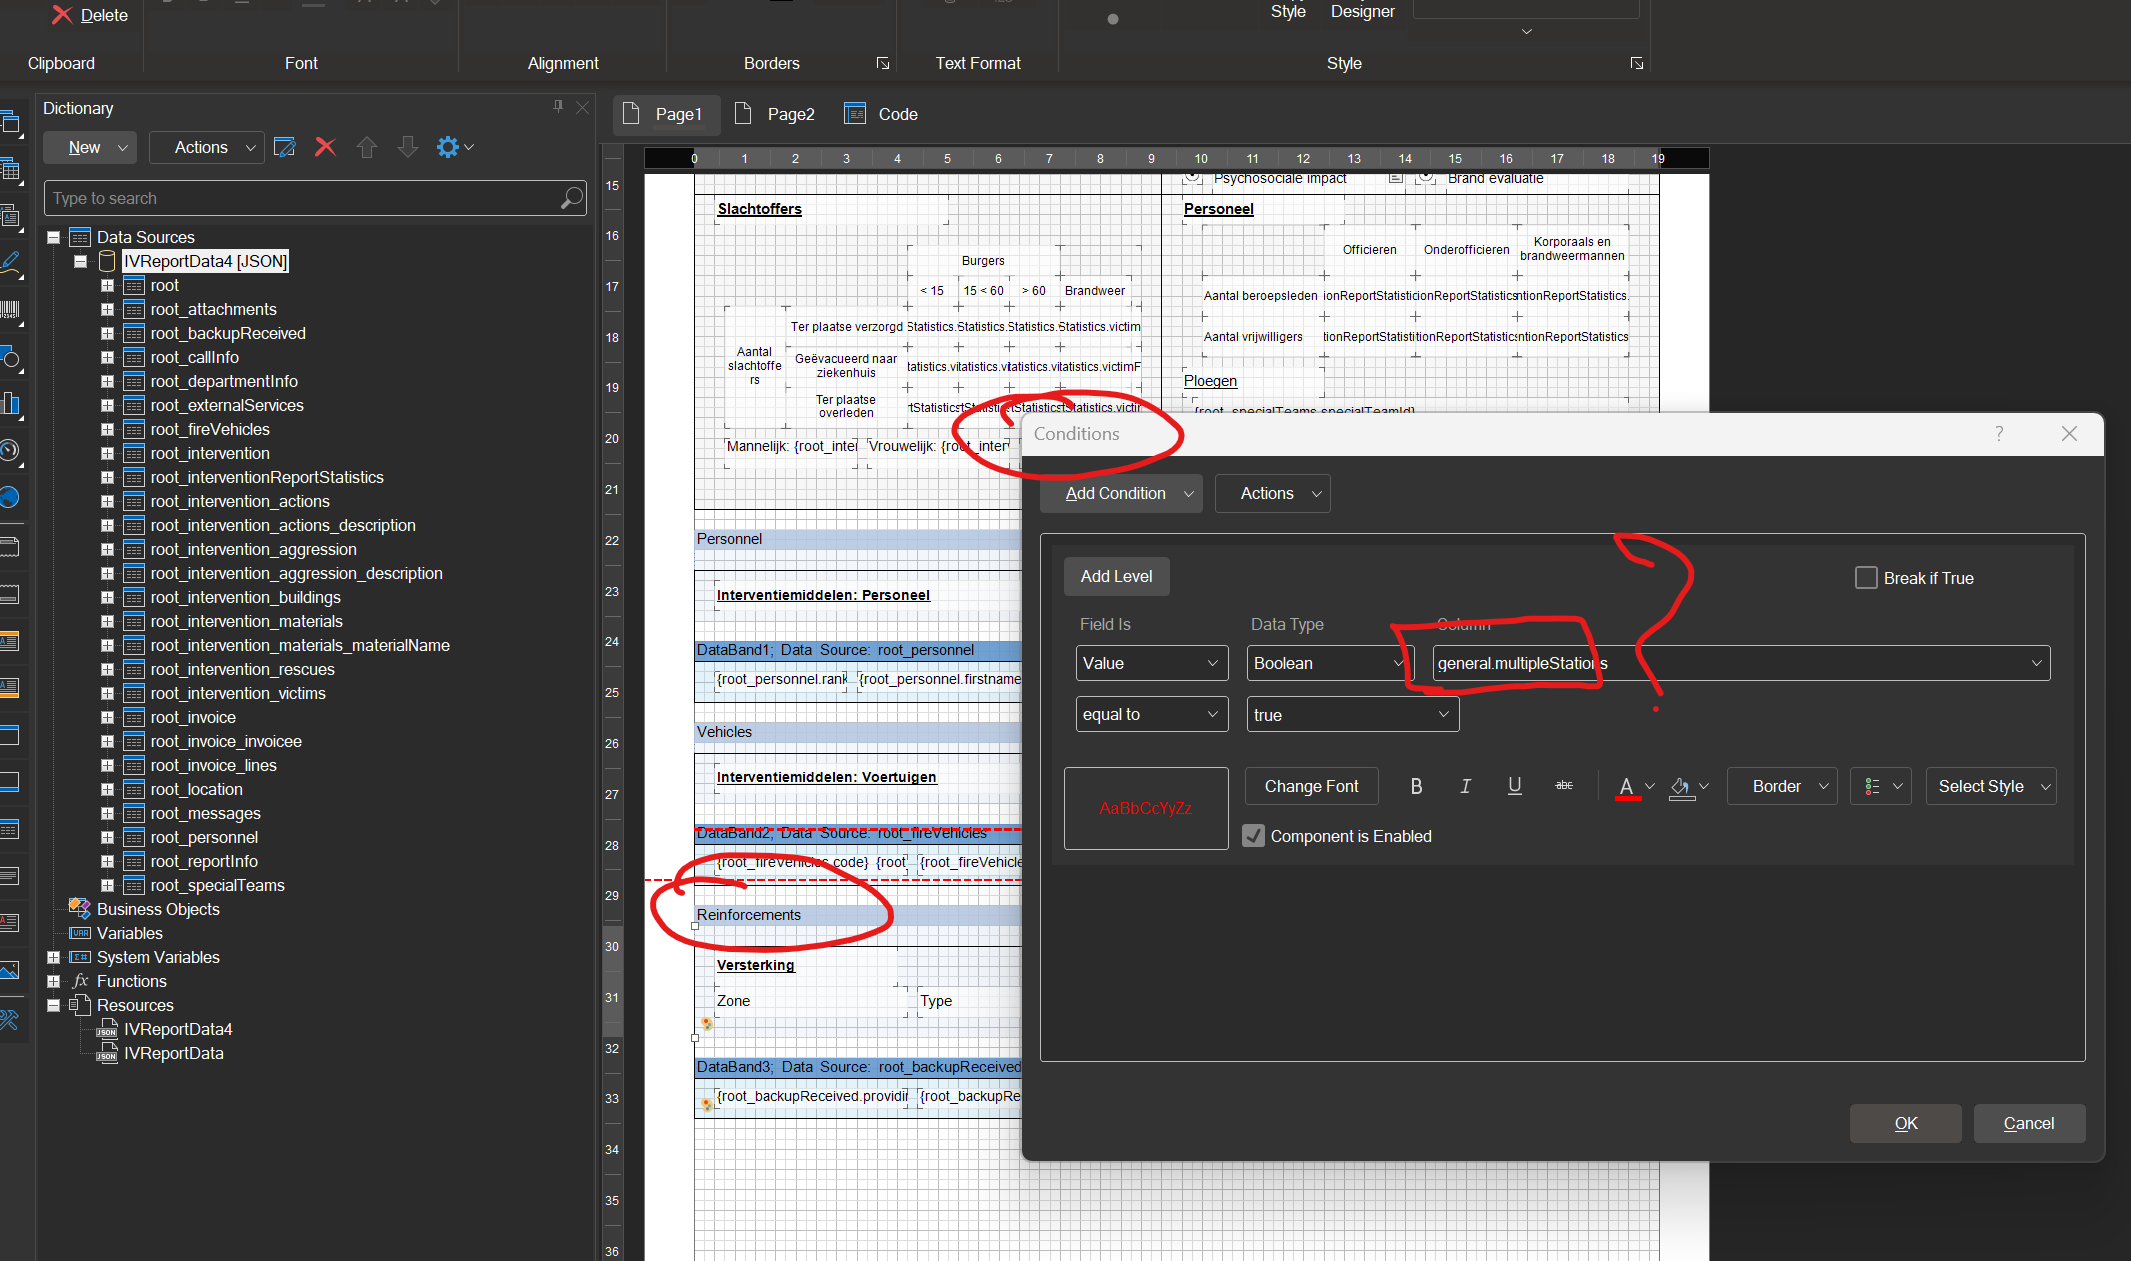Open the Actions dropdown in Dictionary
The height and width of the screenshot is (1261, 2131).
pos(207,147)
